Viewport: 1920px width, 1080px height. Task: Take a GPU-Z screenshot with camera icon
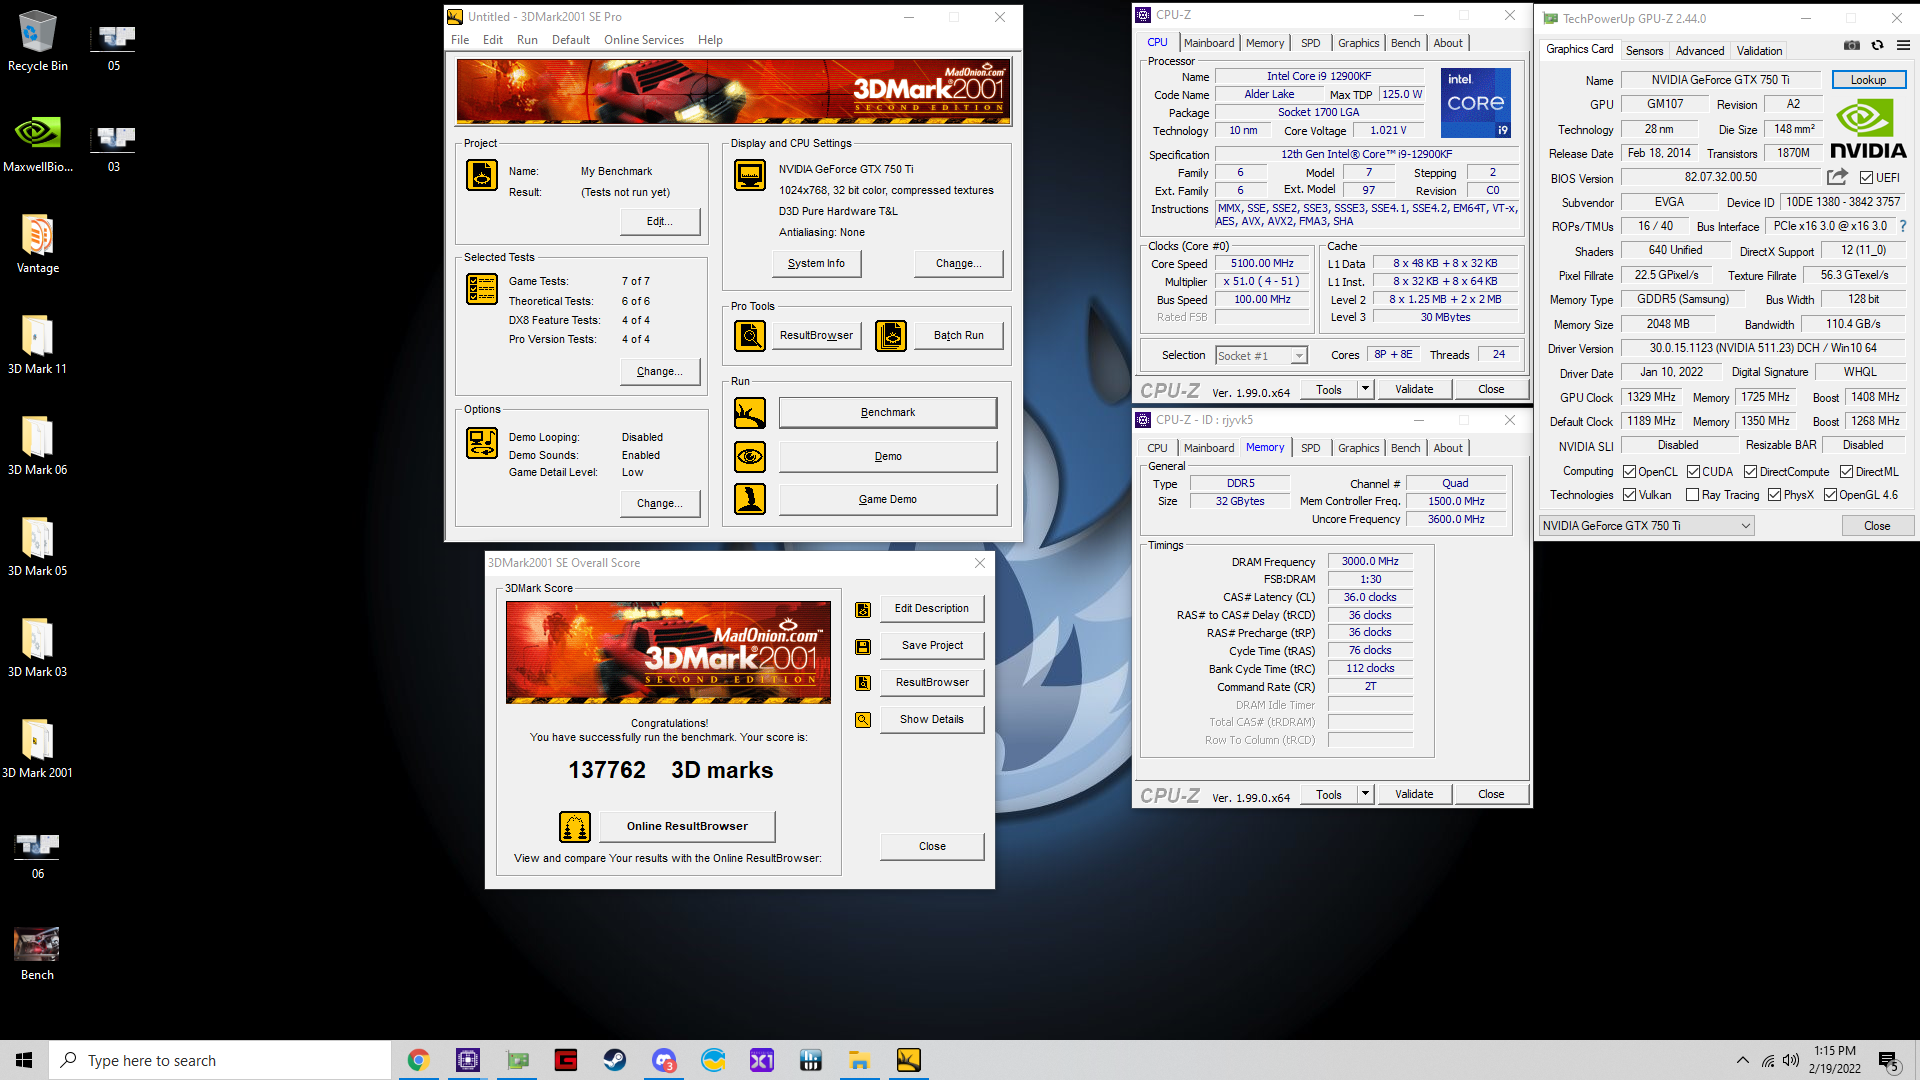coord(1852,45)
